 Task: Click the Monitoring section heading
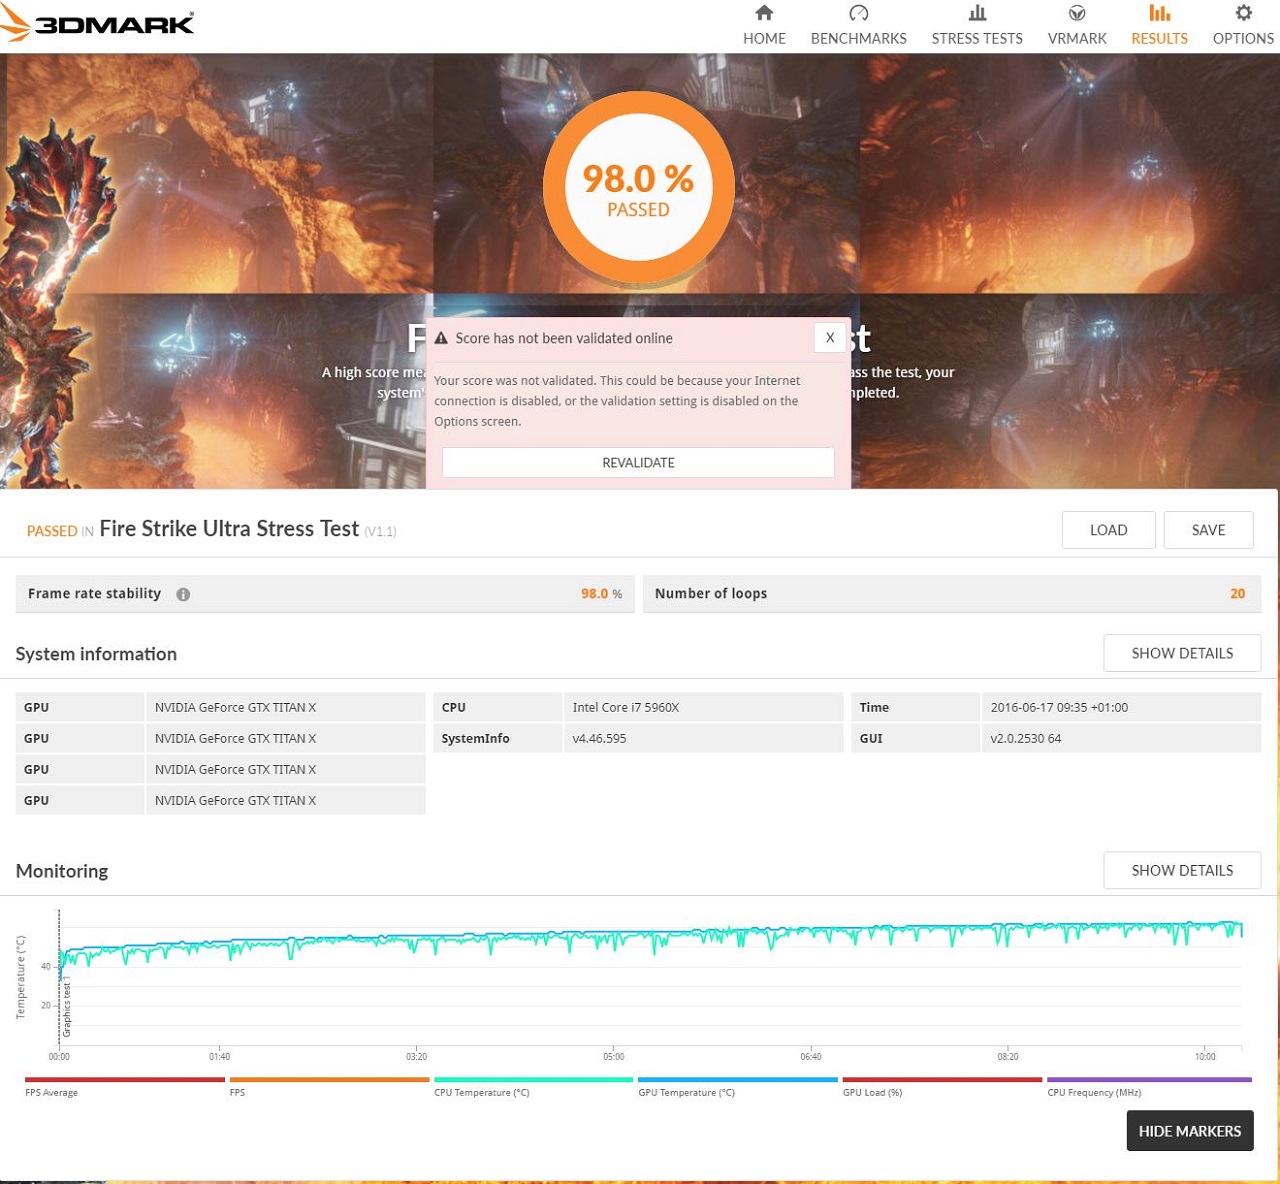pos(62,870)
